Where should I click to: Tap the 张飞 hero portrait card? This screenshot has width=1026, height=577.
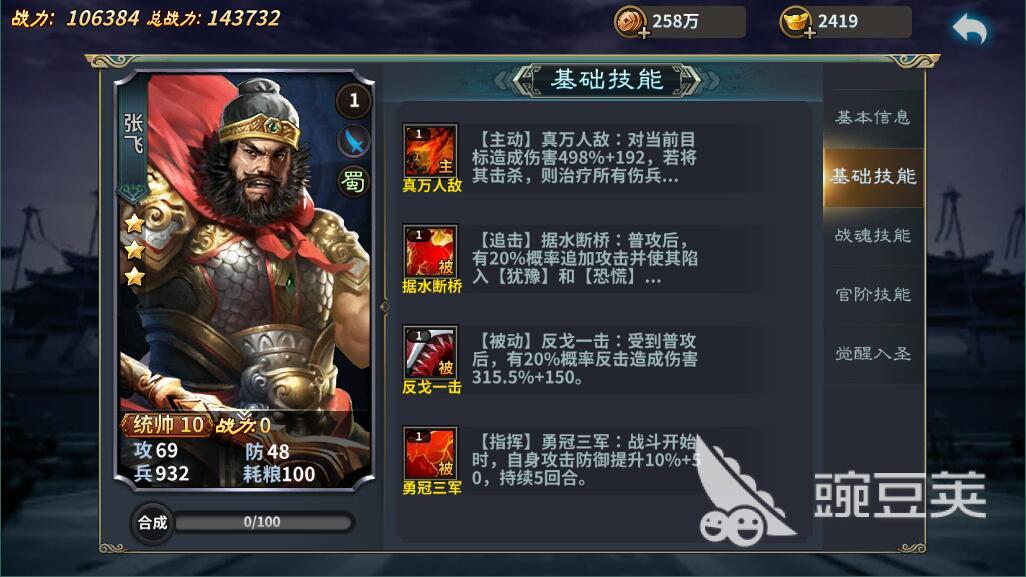pyautogui.click(x=244, y=280)
